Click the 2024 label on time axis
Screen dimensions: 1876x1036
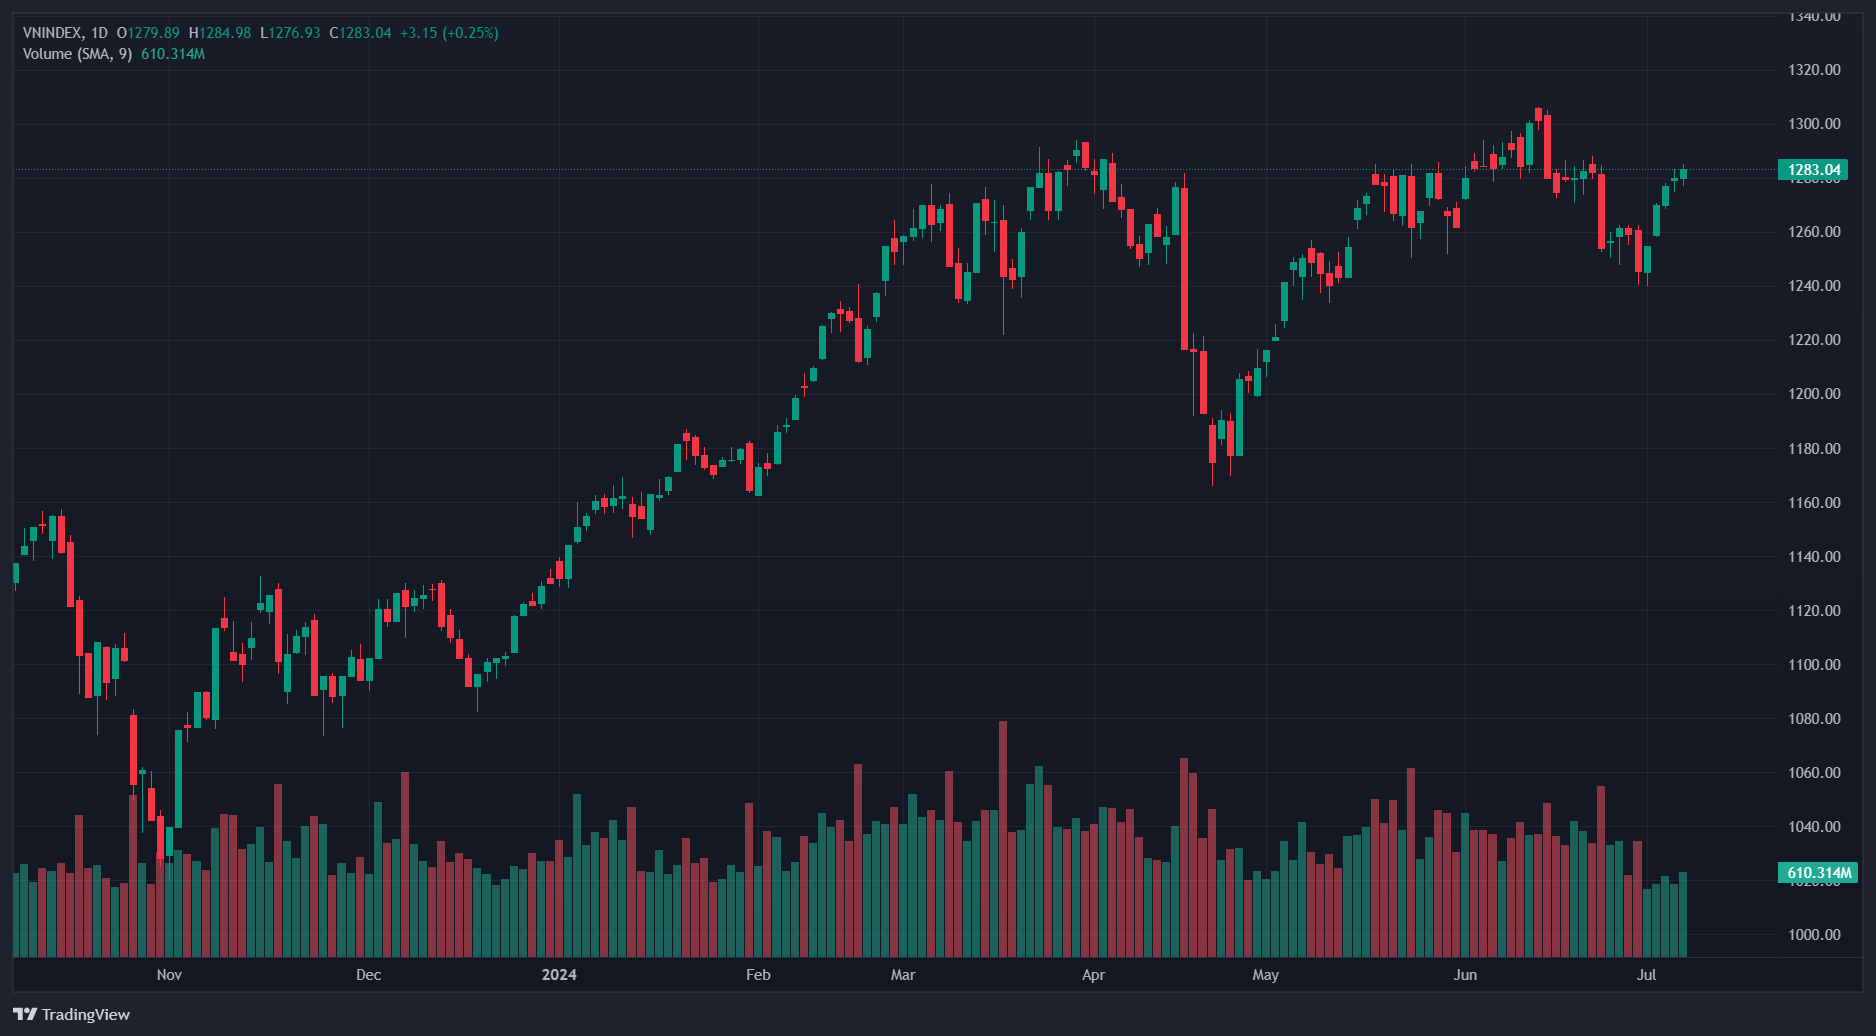pos(559,975)
